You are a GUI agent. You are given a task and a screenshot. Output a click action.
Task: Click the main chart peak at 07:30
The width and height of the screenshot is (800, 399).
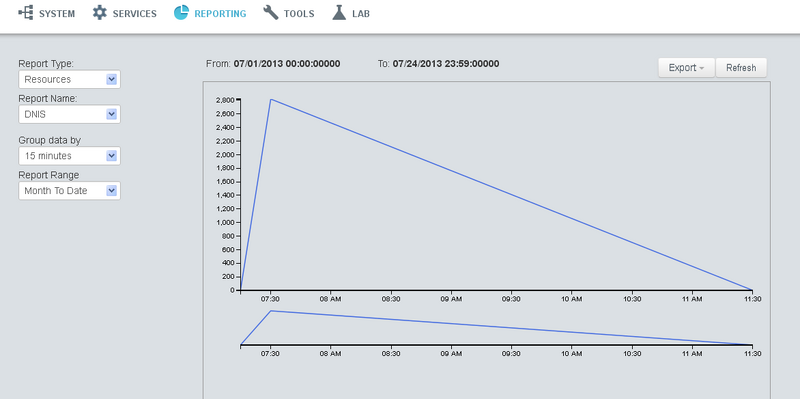[x=271, y=99]
